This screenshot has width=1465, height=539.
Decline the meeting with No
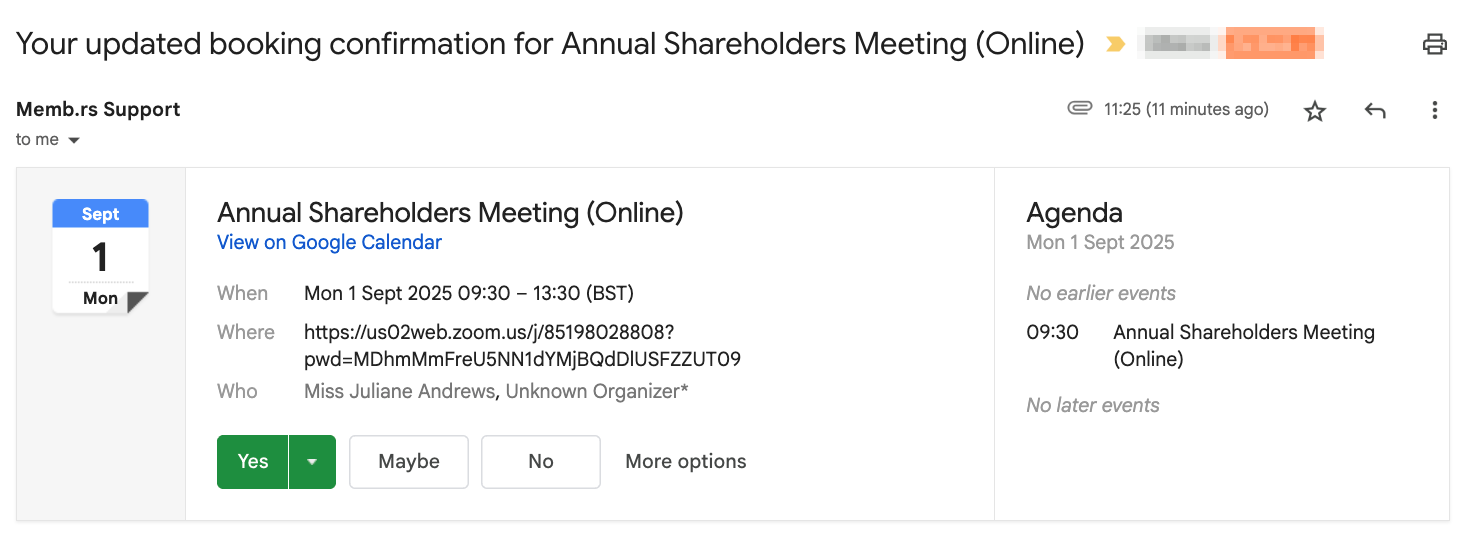coord(540,462)
